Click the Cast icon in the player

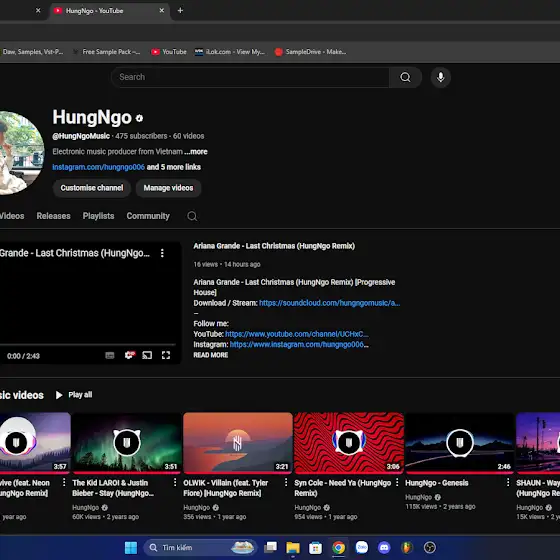147,355
